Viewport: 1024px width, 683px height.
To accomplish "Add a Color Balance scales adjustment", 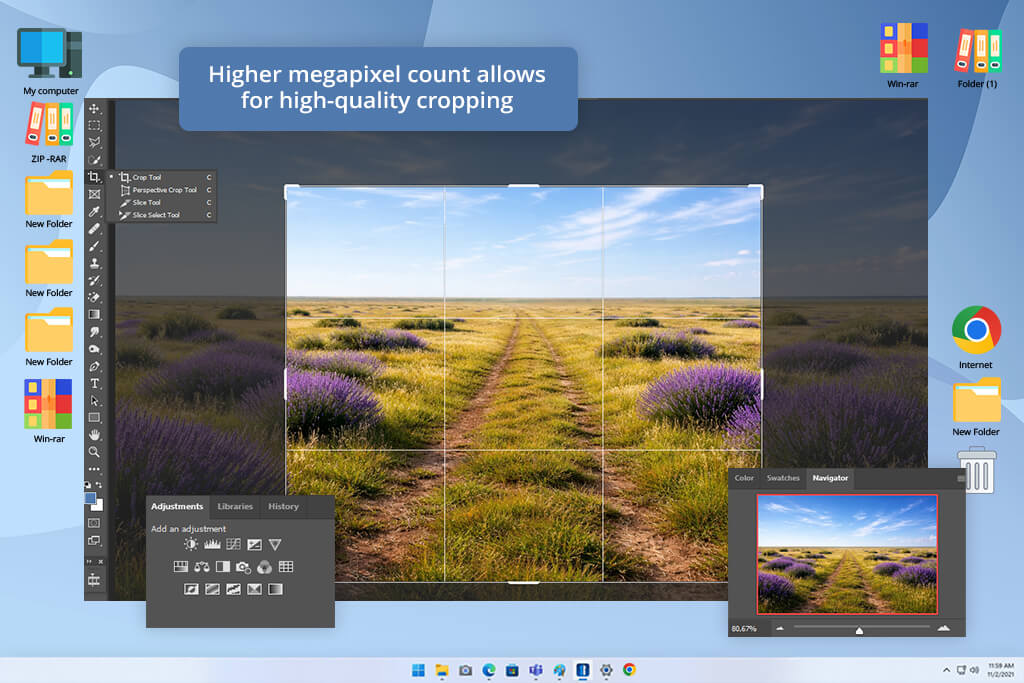I will point(202,567).
